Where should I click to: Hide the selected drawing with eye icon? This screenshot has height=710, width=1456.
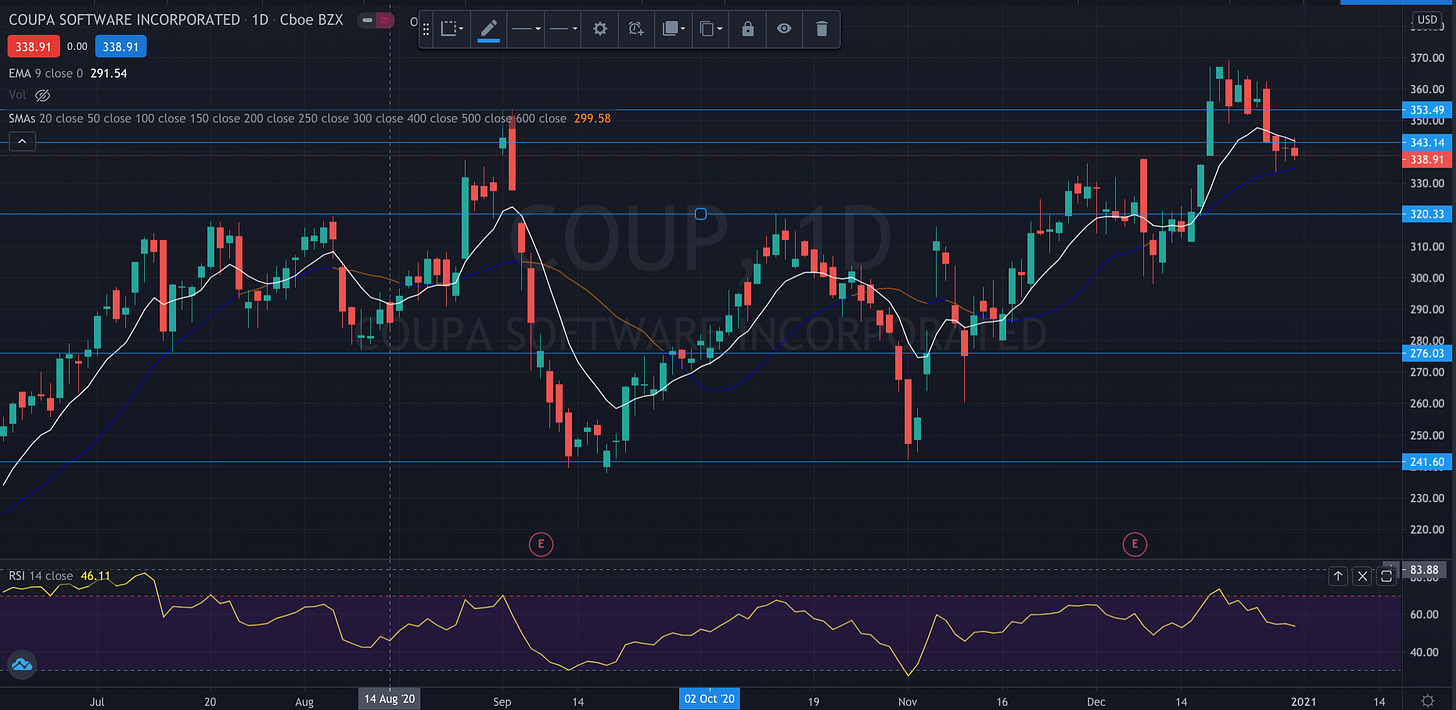click(x=784, y=29)
